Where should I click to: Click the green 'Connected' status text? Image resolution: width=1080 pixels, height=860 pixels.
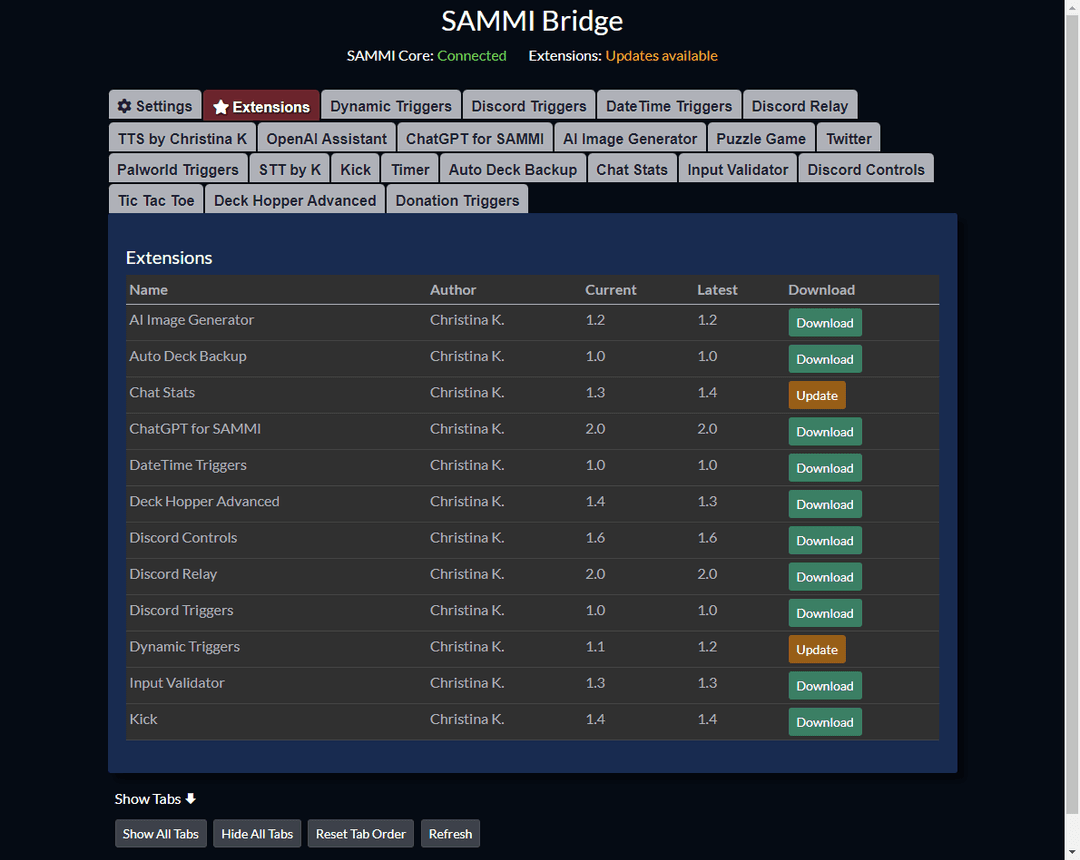pyautogui.click(x=472, y=56)
